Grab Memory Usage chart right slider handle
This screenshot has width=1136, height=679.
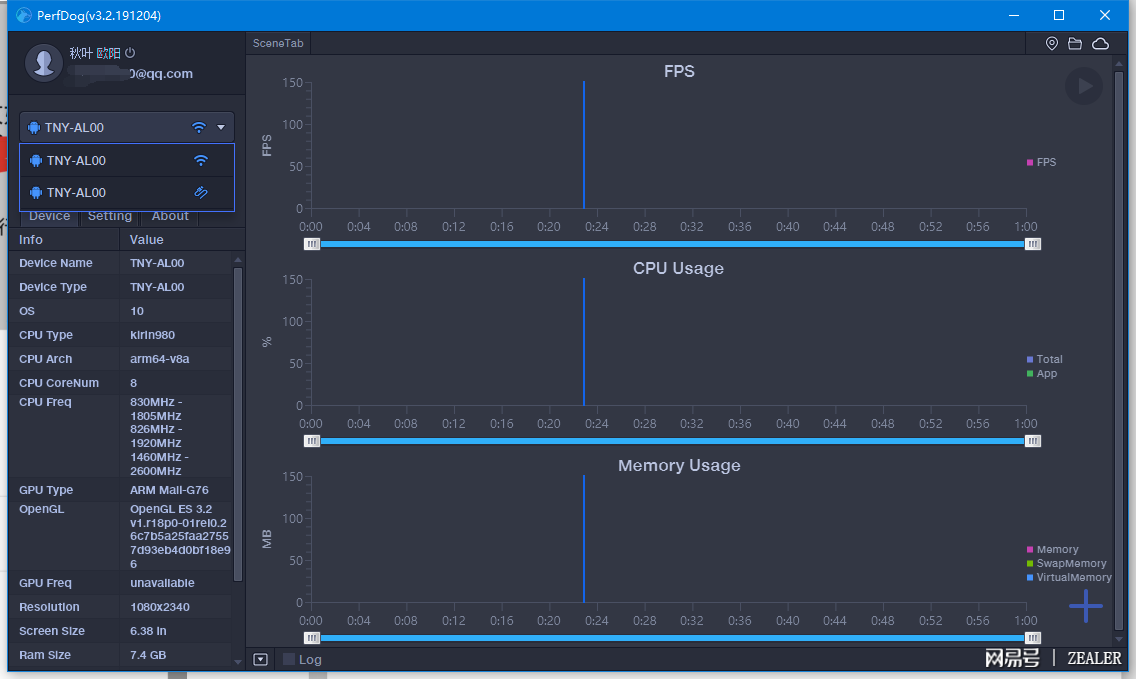[x=1033, y=638]
